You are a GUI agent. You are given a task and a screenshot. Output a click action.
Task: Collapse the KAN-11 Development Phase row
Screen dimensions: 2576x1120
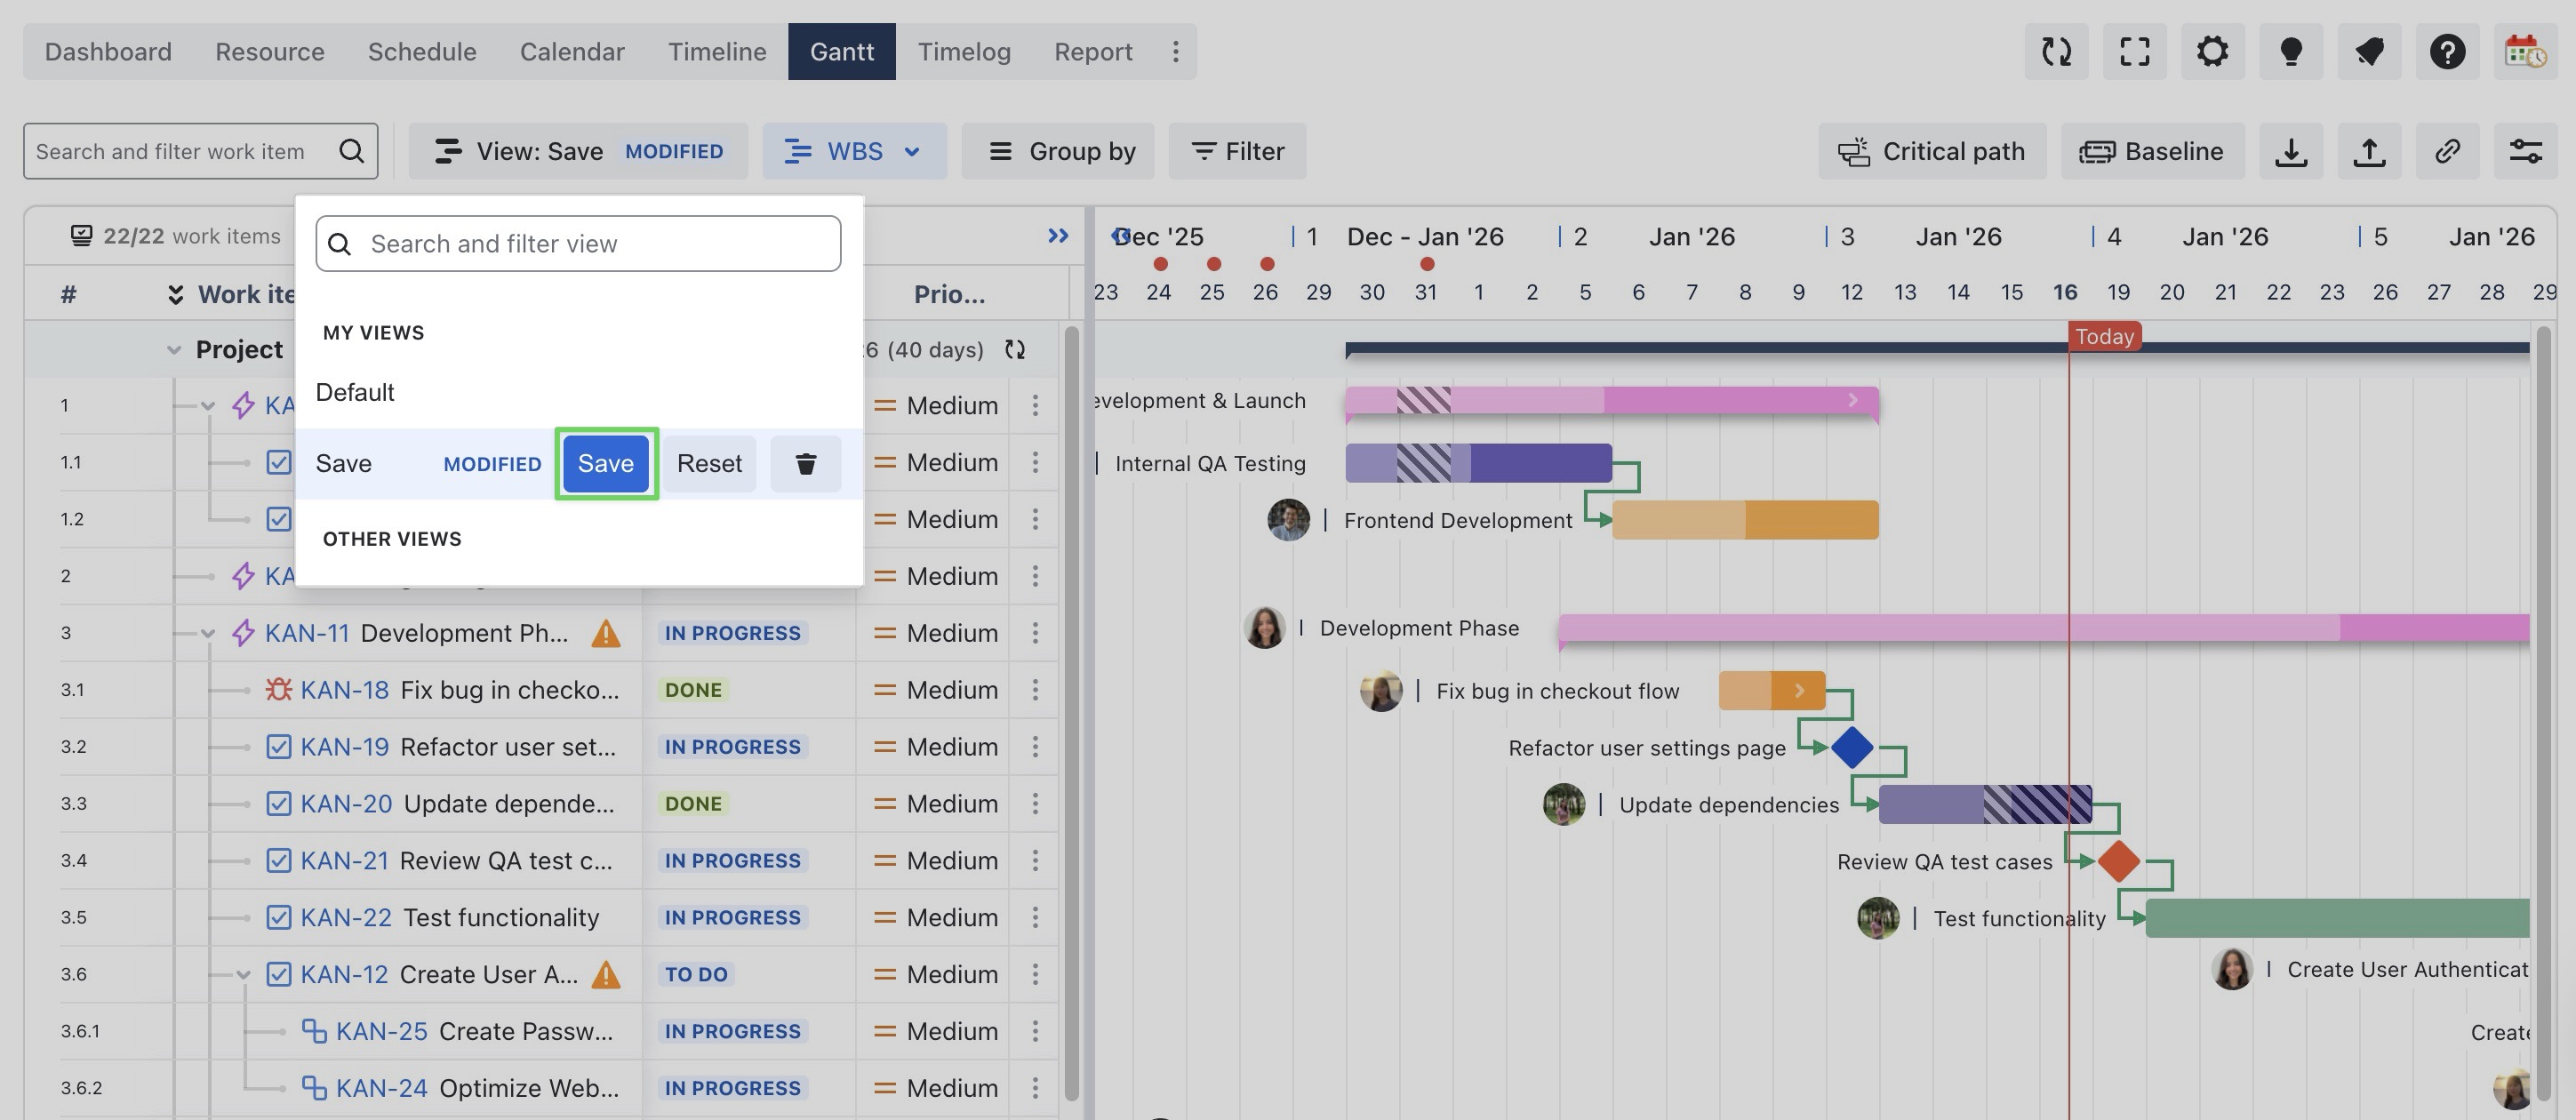[x=208, y=633]
